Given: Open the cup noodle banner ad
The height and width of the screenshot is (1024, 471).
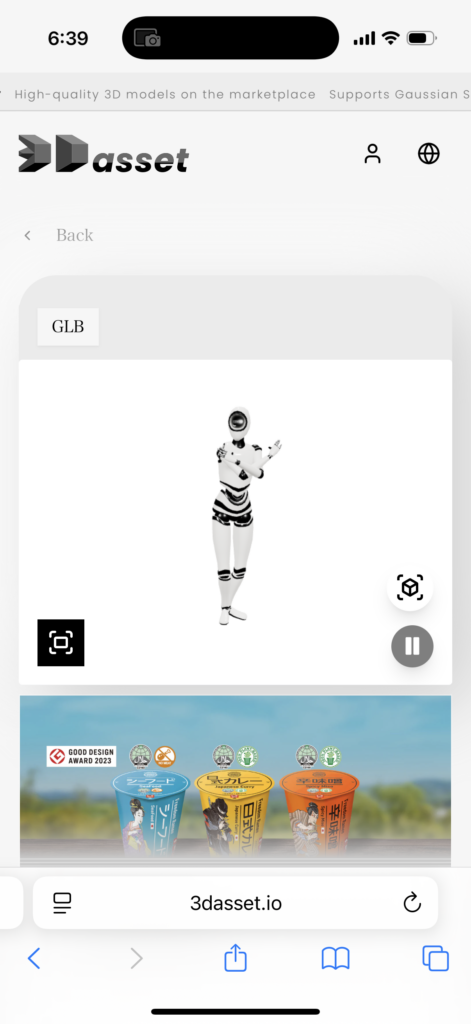Looking at the screenshot, I should coord(235,780).
